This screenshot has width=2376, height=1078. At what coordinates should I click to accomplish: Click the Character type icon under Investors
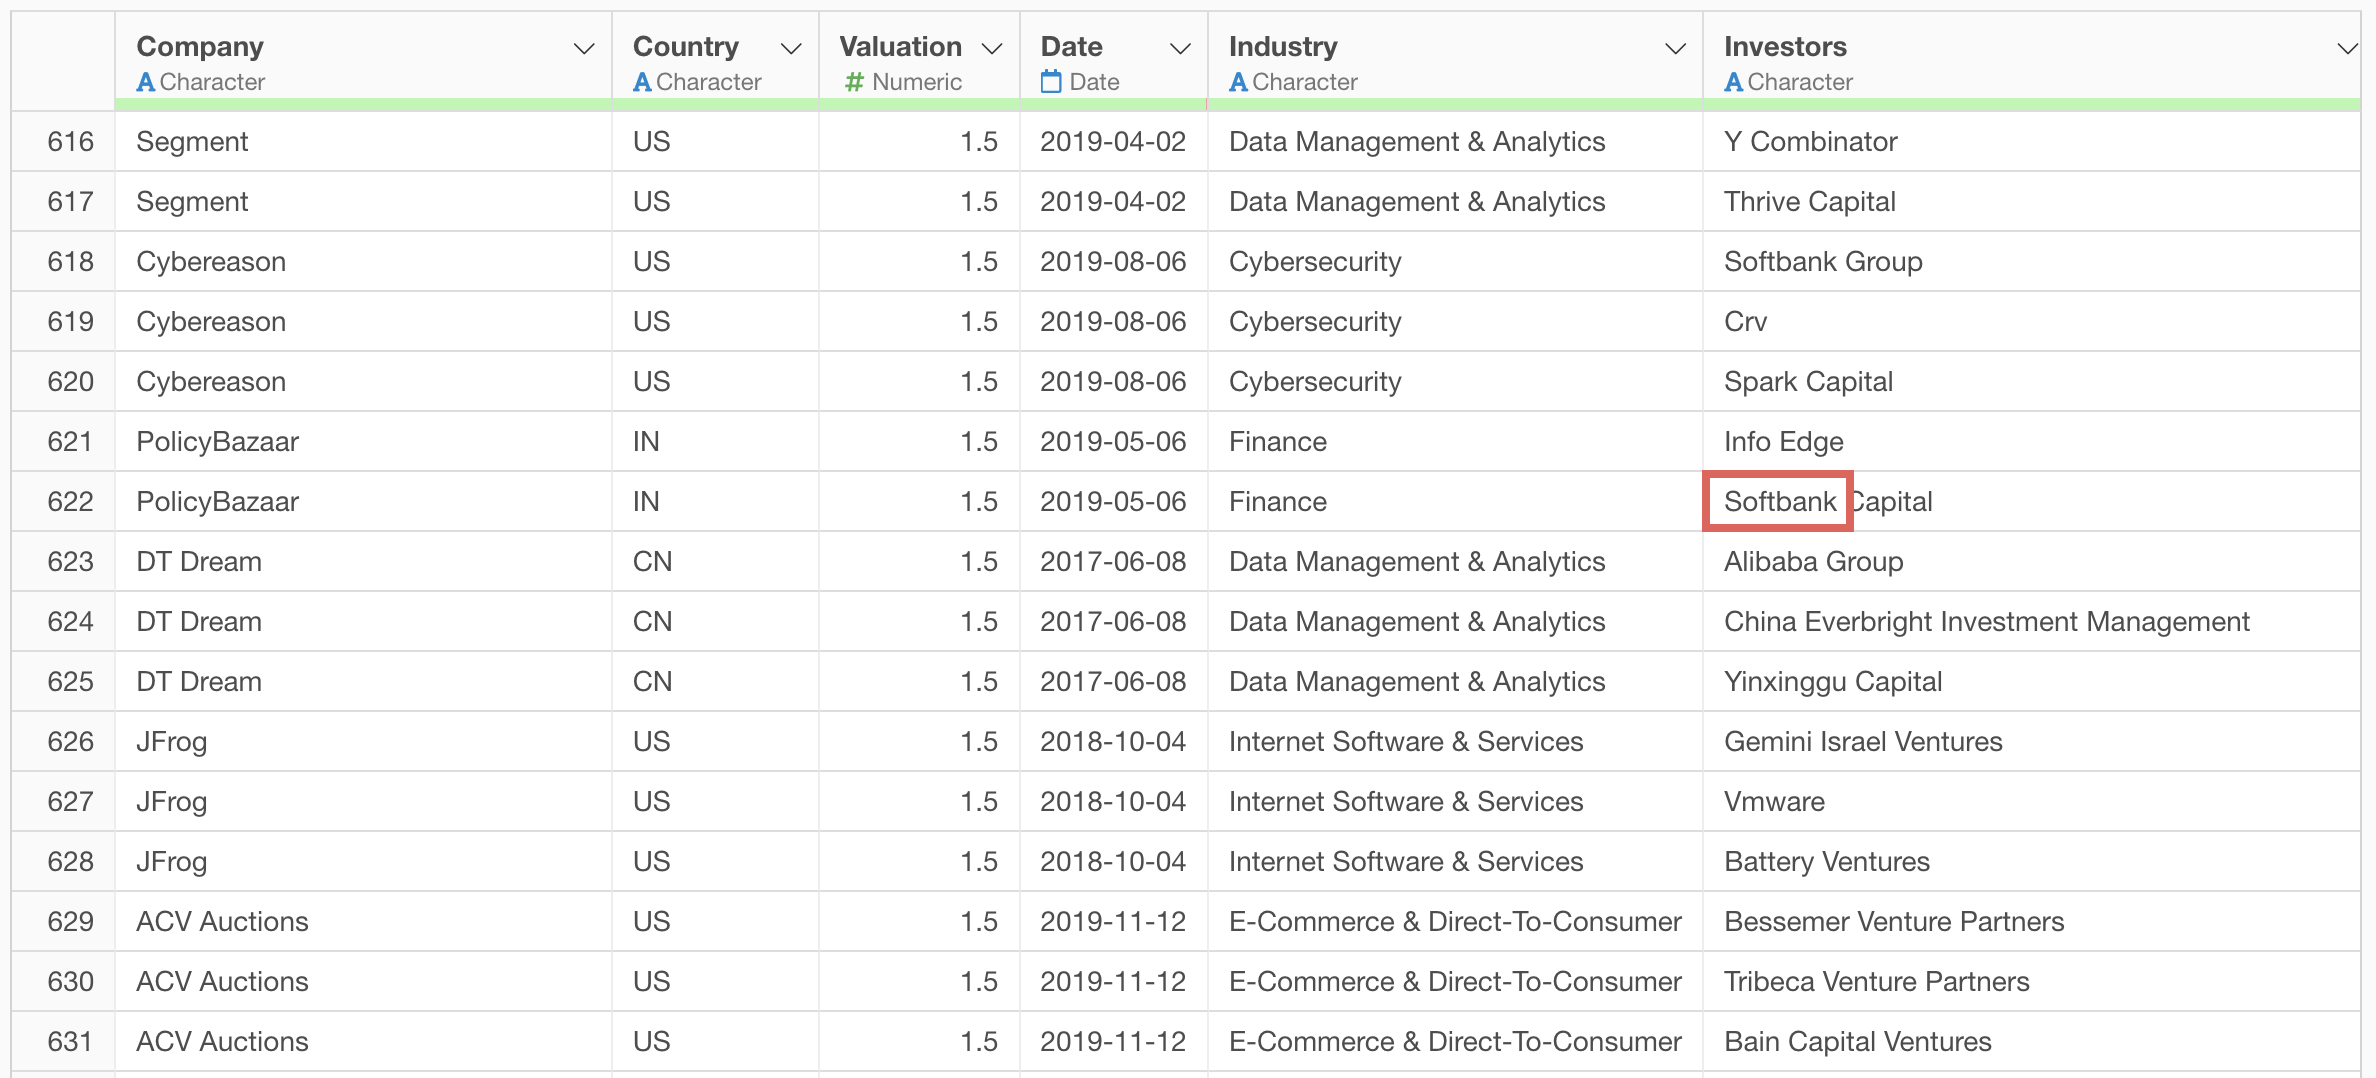tap(1734, 82)
